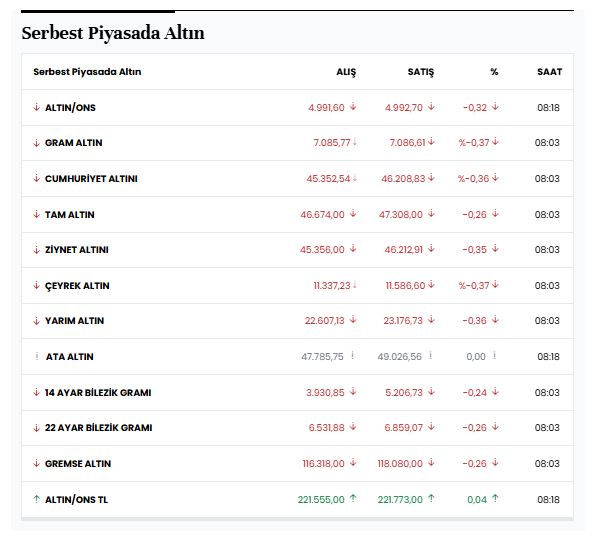The height and width of the screenshot is (536, 600).
Task: Click the down arrow next to TAM ALTIN buy price
Action: (x=353, y=214)
